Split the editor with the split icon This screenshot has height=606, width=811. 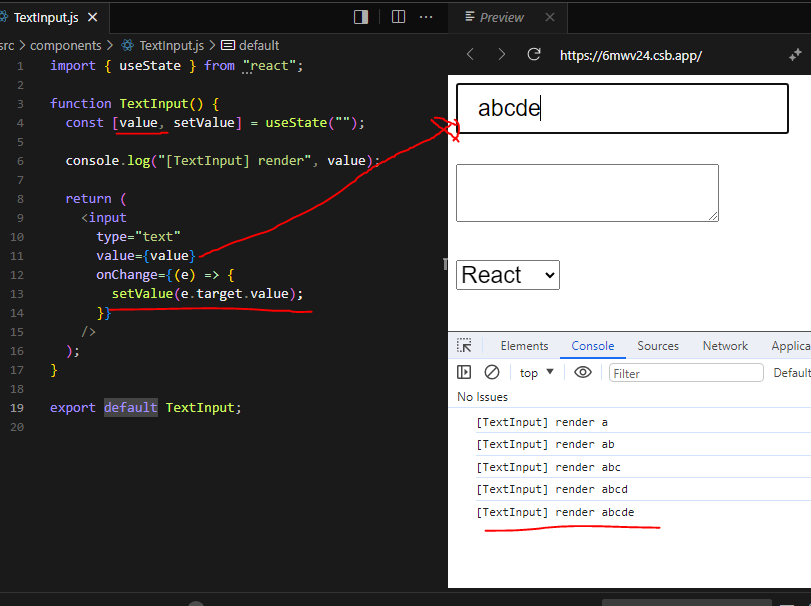point(398,17)
